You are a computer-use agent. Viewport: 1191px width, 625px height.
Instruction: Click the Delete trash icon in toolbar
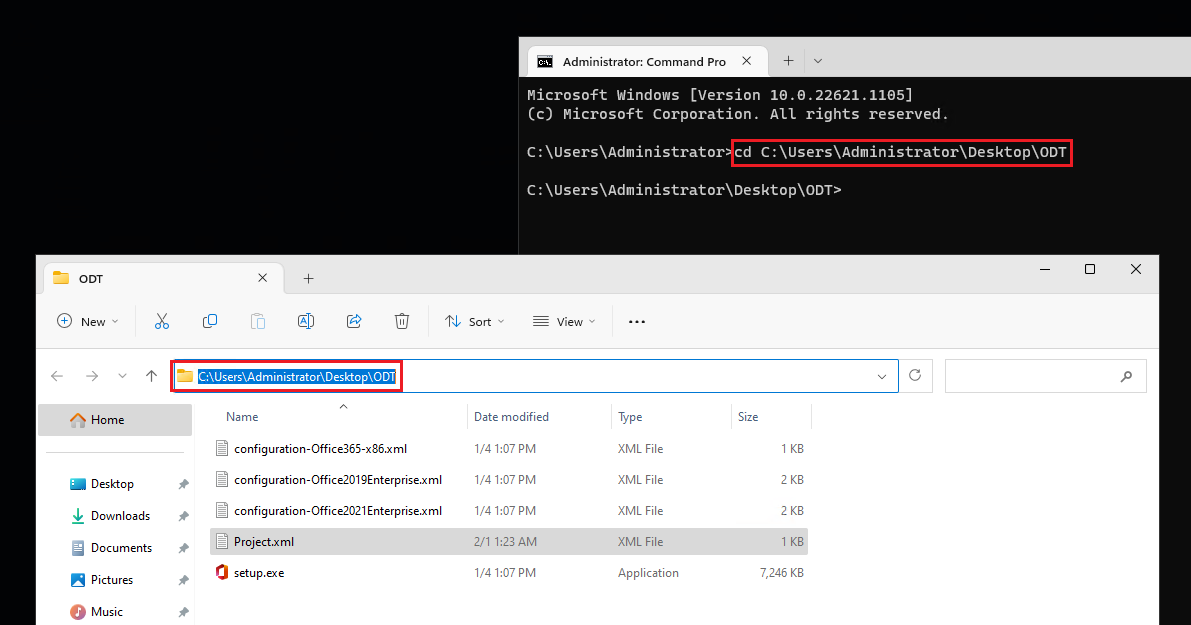(x=402, y=321)
